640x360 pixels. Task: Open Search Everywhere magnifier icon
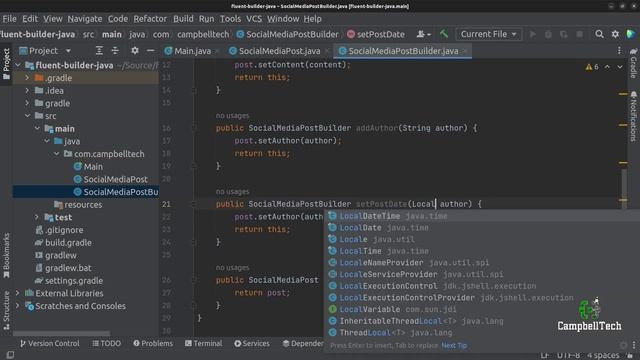coord(599,34)
